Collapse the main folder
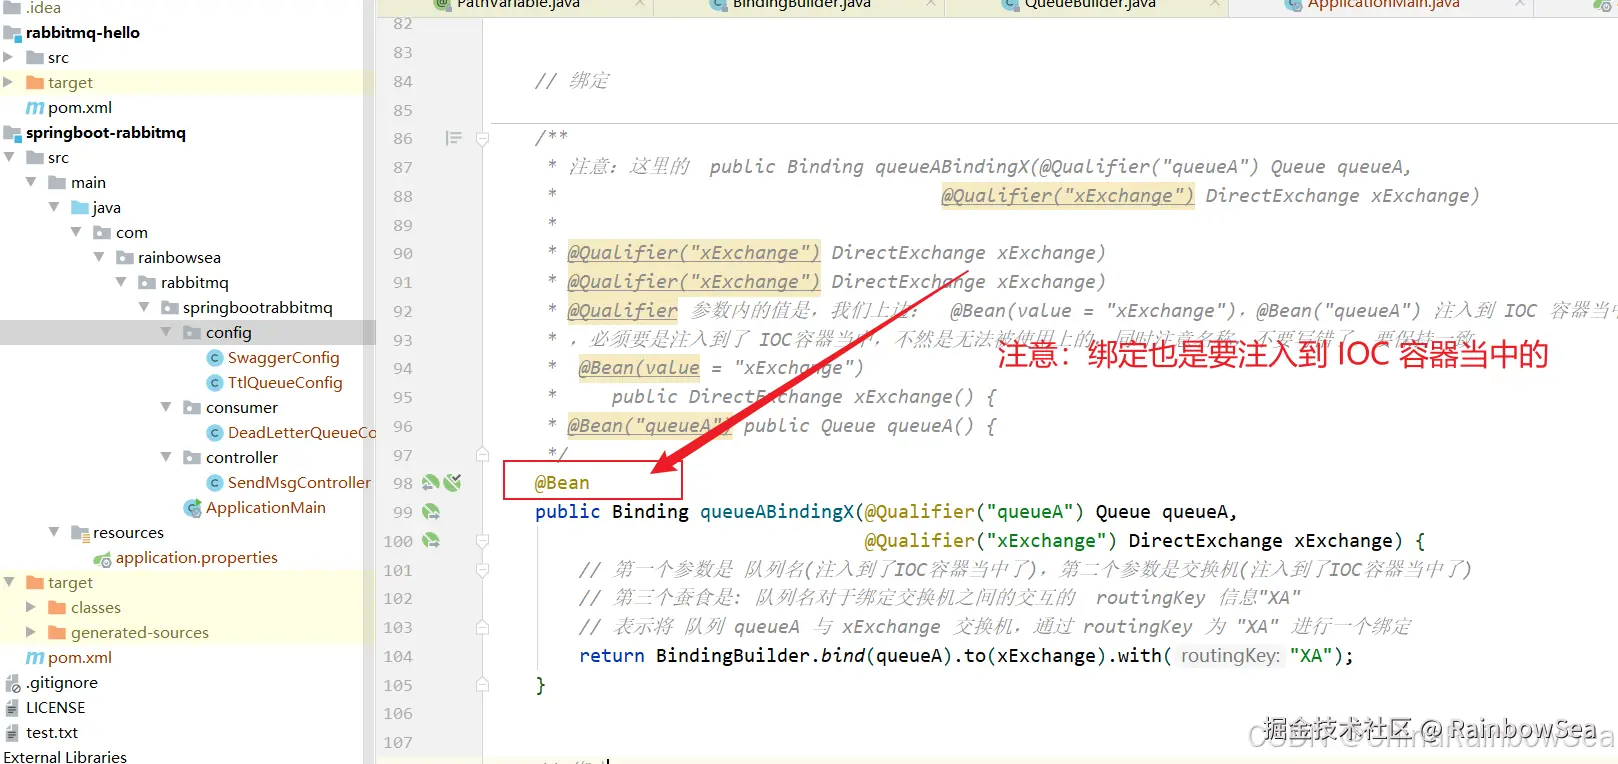This screenshot has width=1618, height=764. click(31, 182)
